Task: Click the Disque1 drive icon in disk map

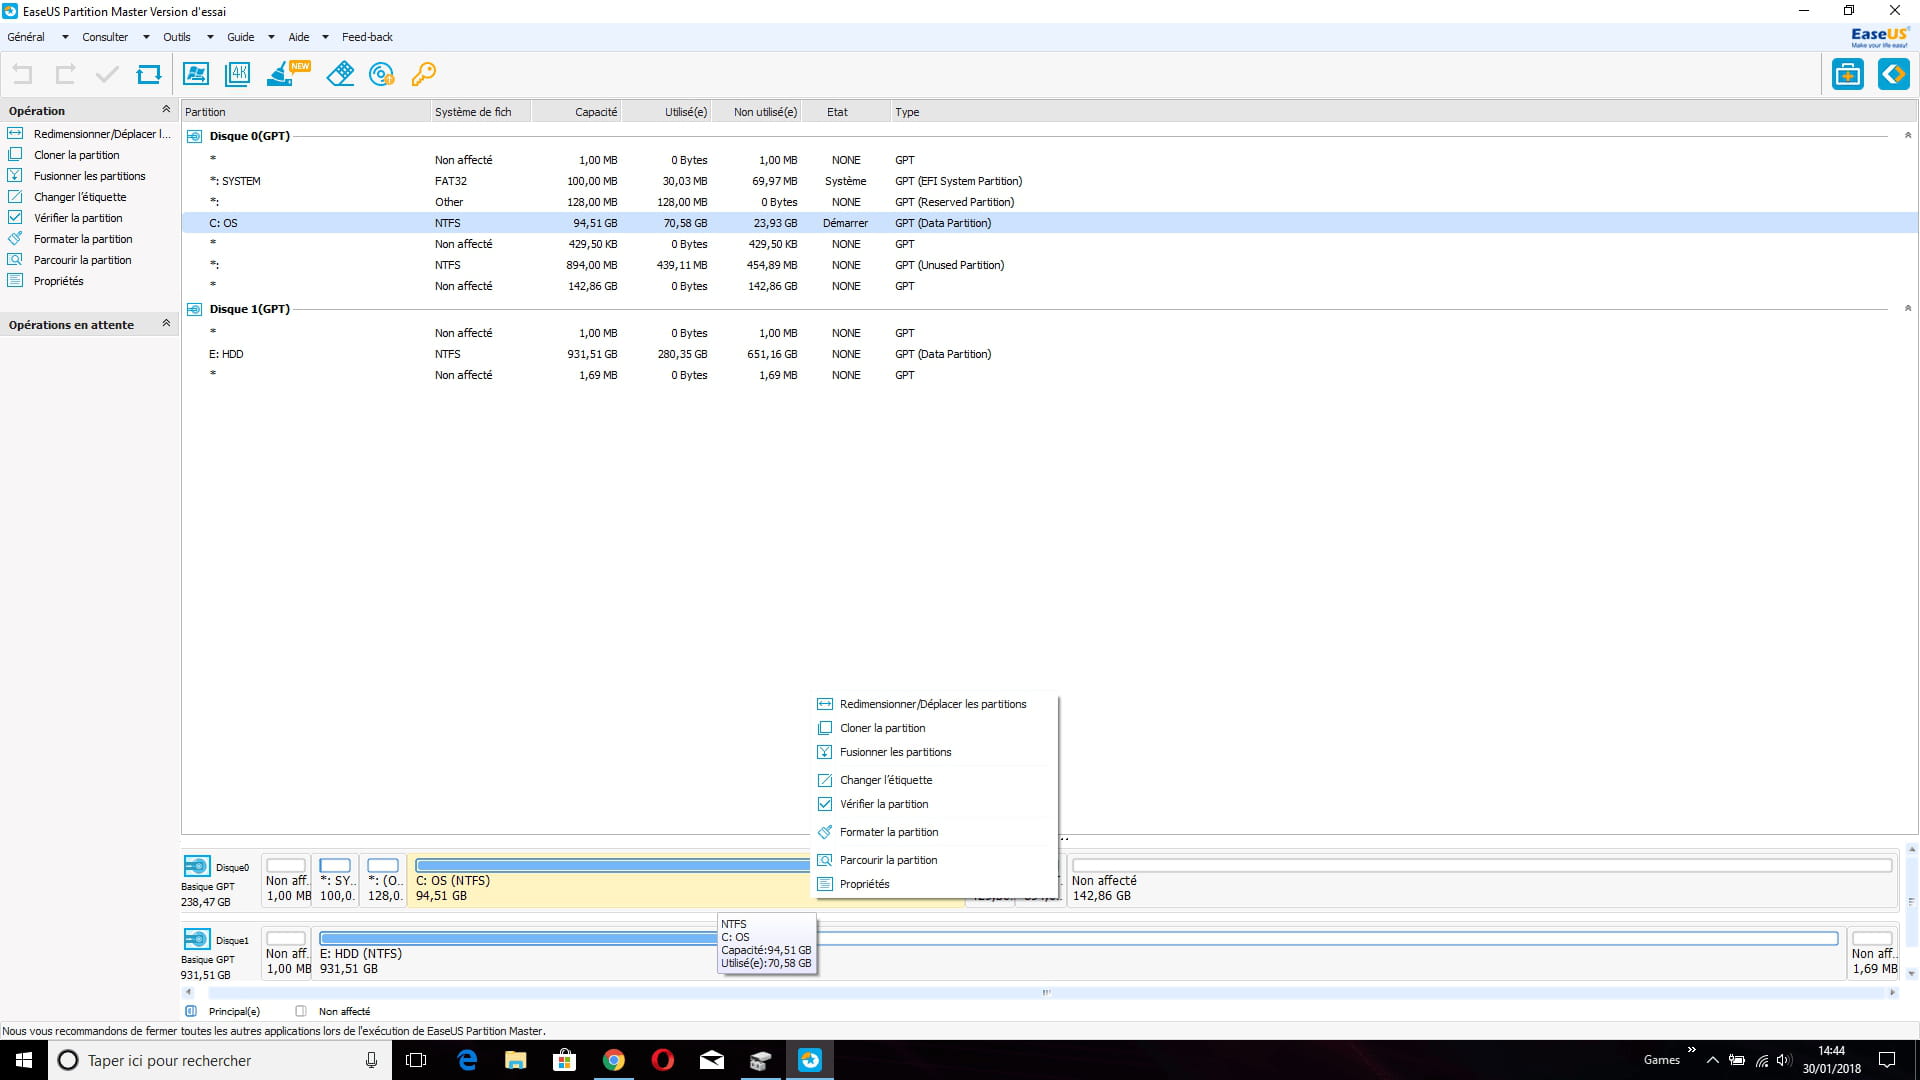Action: click(197, 939)
